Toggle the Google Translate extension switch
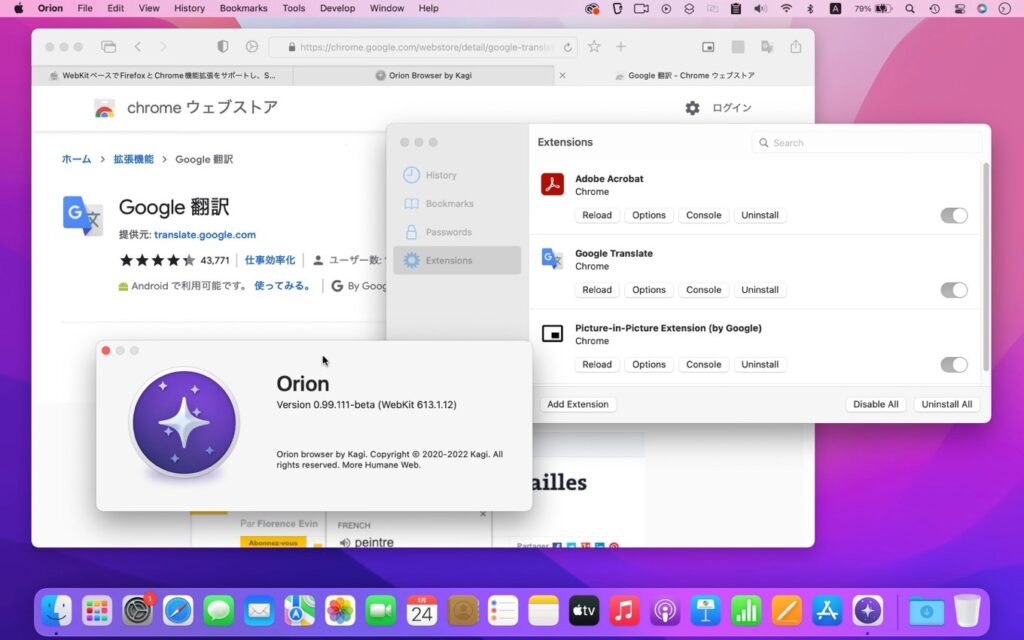The image size is (1024, 640). point(953,290)
